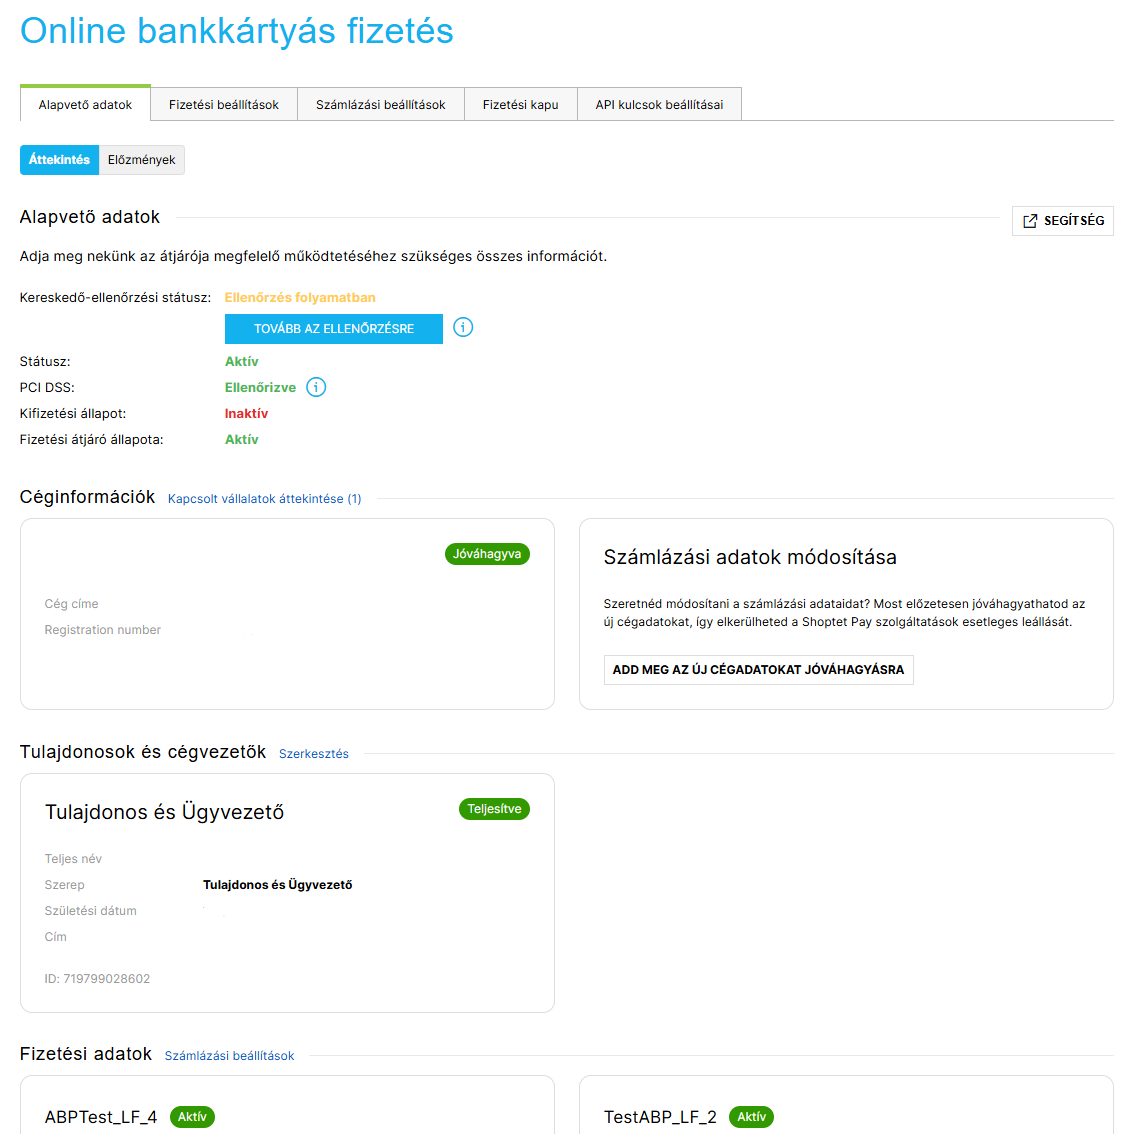1130x1134 pixels.
Task: Open the SEGÍTSÉG external help button
Action: click(1062, 221)
